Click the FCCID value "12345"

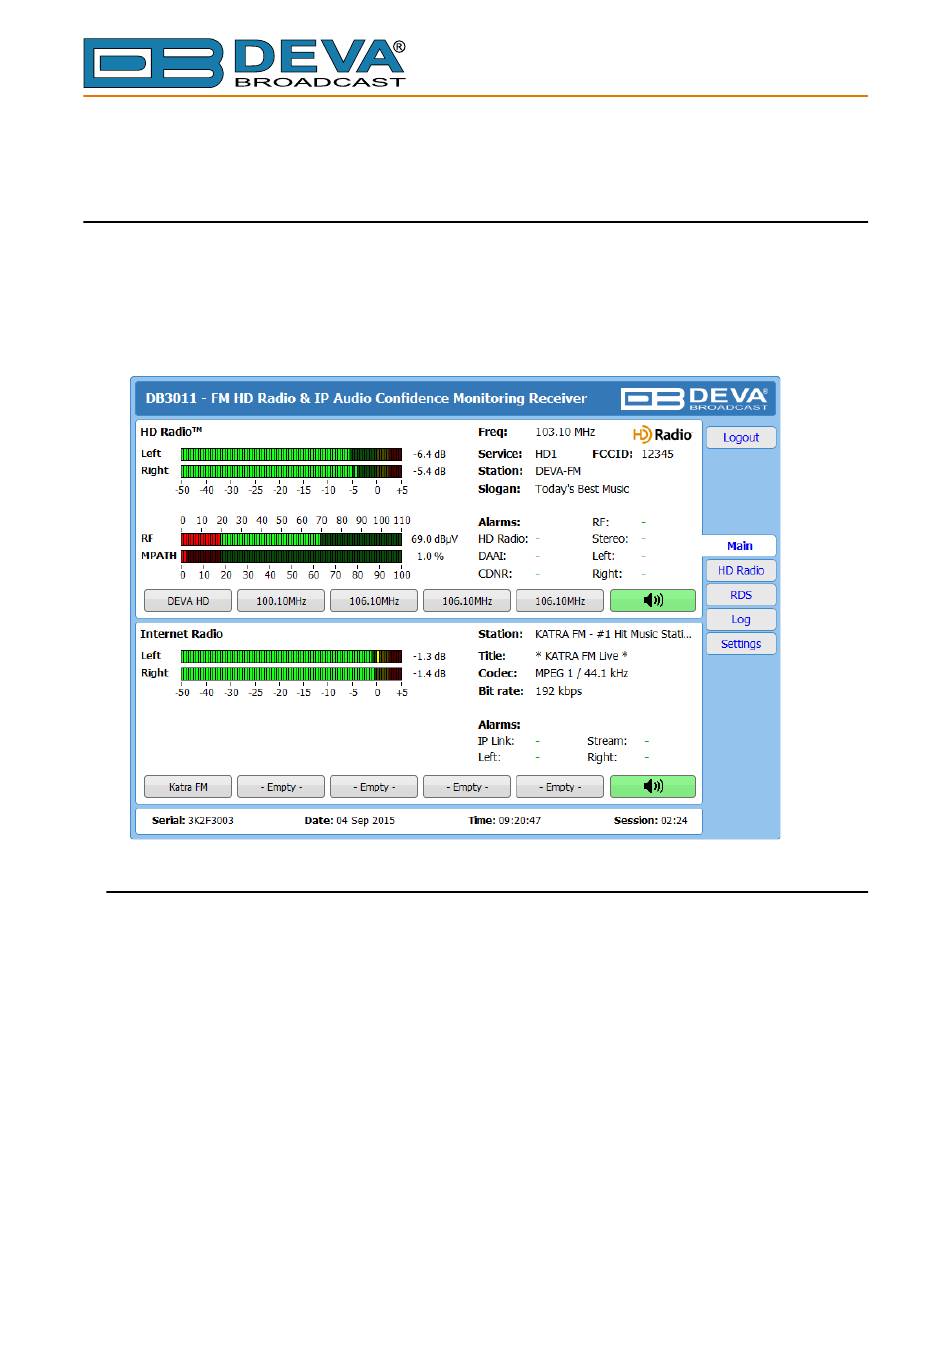pos(657,454)
